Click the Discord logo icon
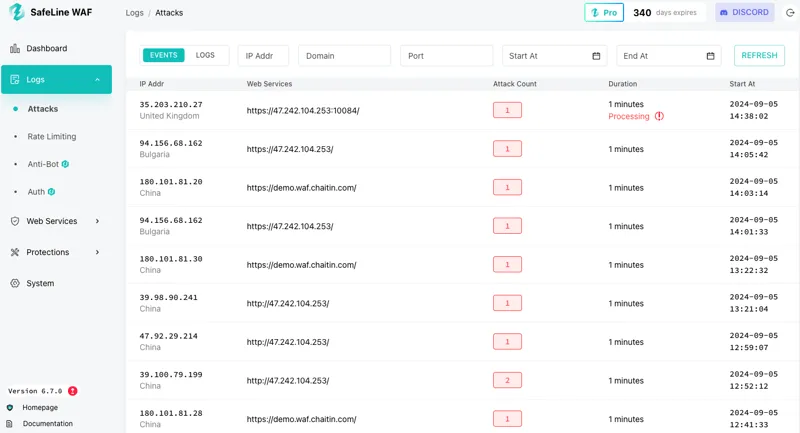This screenshot has height=433, width=800. pyautogui.click(x=723, y=12)
